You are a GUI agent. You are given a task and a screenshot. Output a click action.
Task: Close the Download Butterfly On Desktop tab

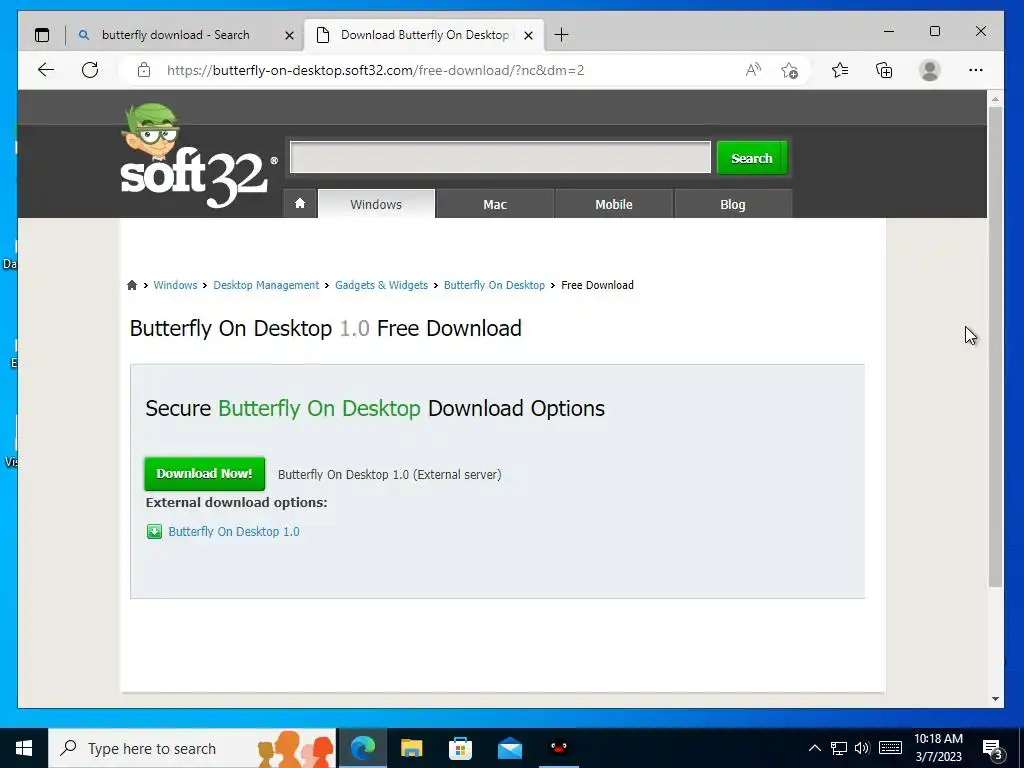point(528,35)
